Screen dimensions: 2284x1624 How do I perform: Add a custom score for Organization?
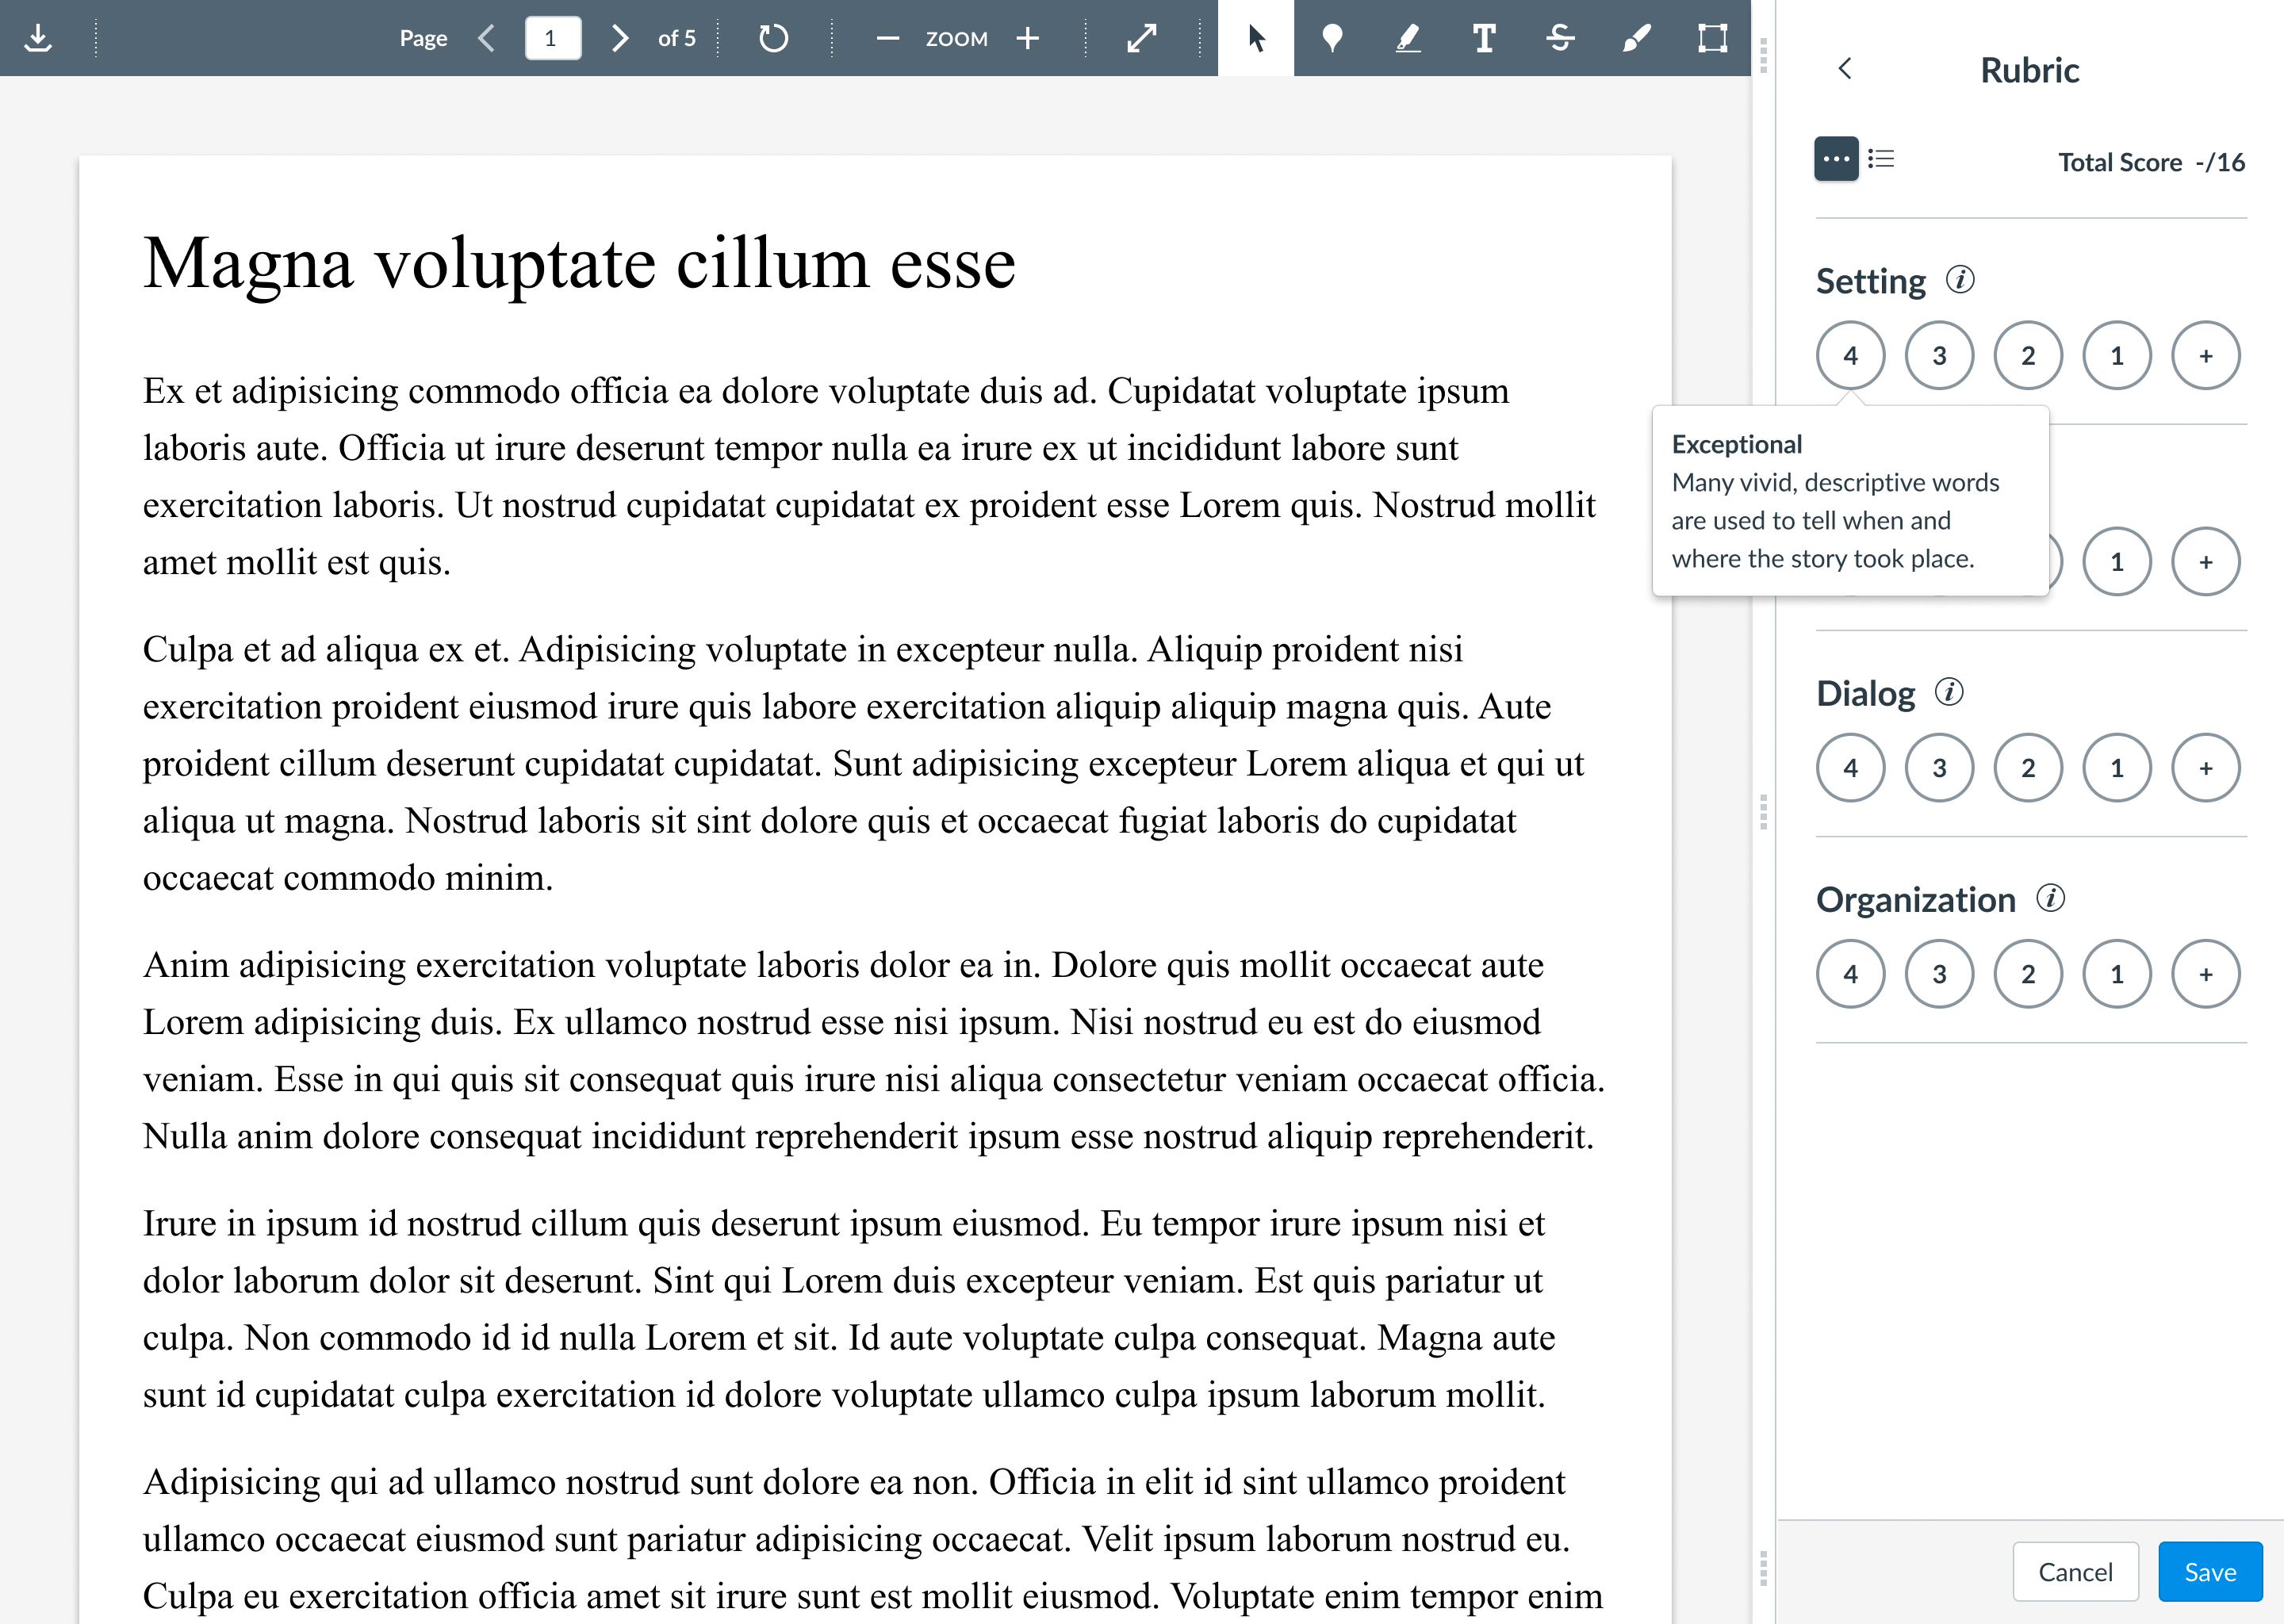click(2206, 974)
